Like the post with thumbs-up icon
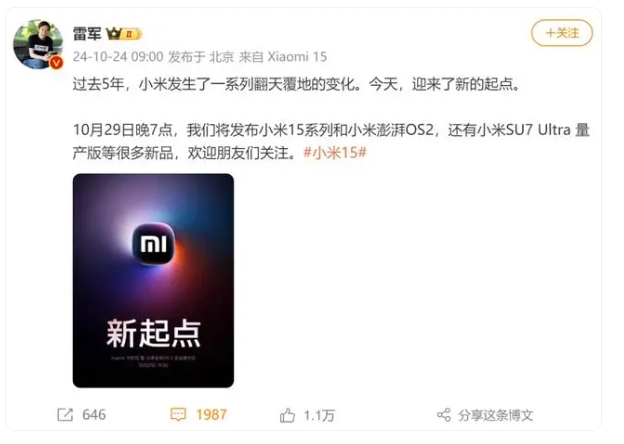The height and width of the screenshot is (444, 624). 287,415
